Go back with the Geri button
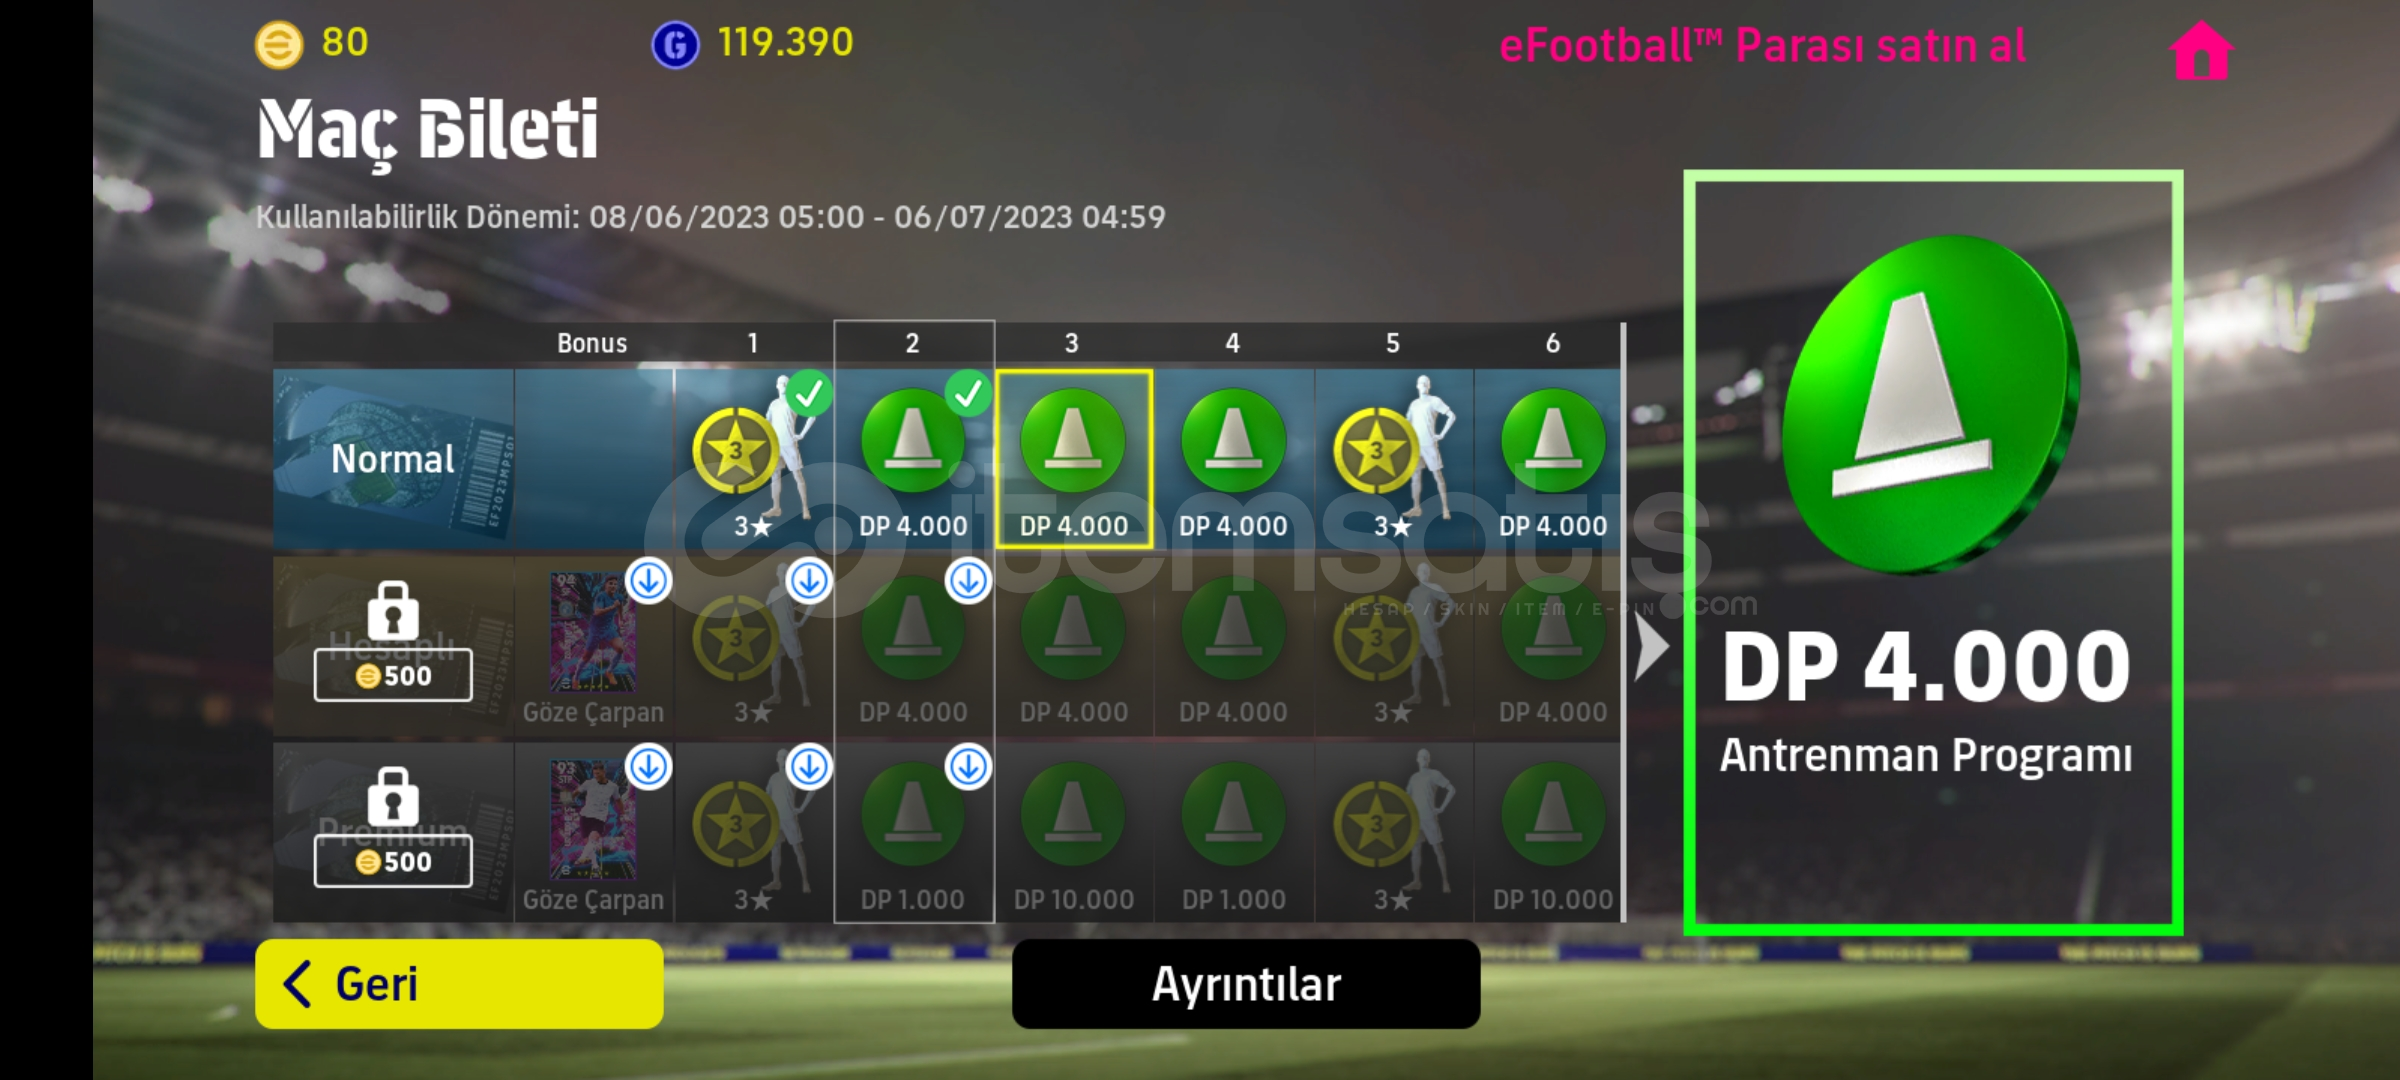The image size is (2400, 1080). tap(459, 984)
